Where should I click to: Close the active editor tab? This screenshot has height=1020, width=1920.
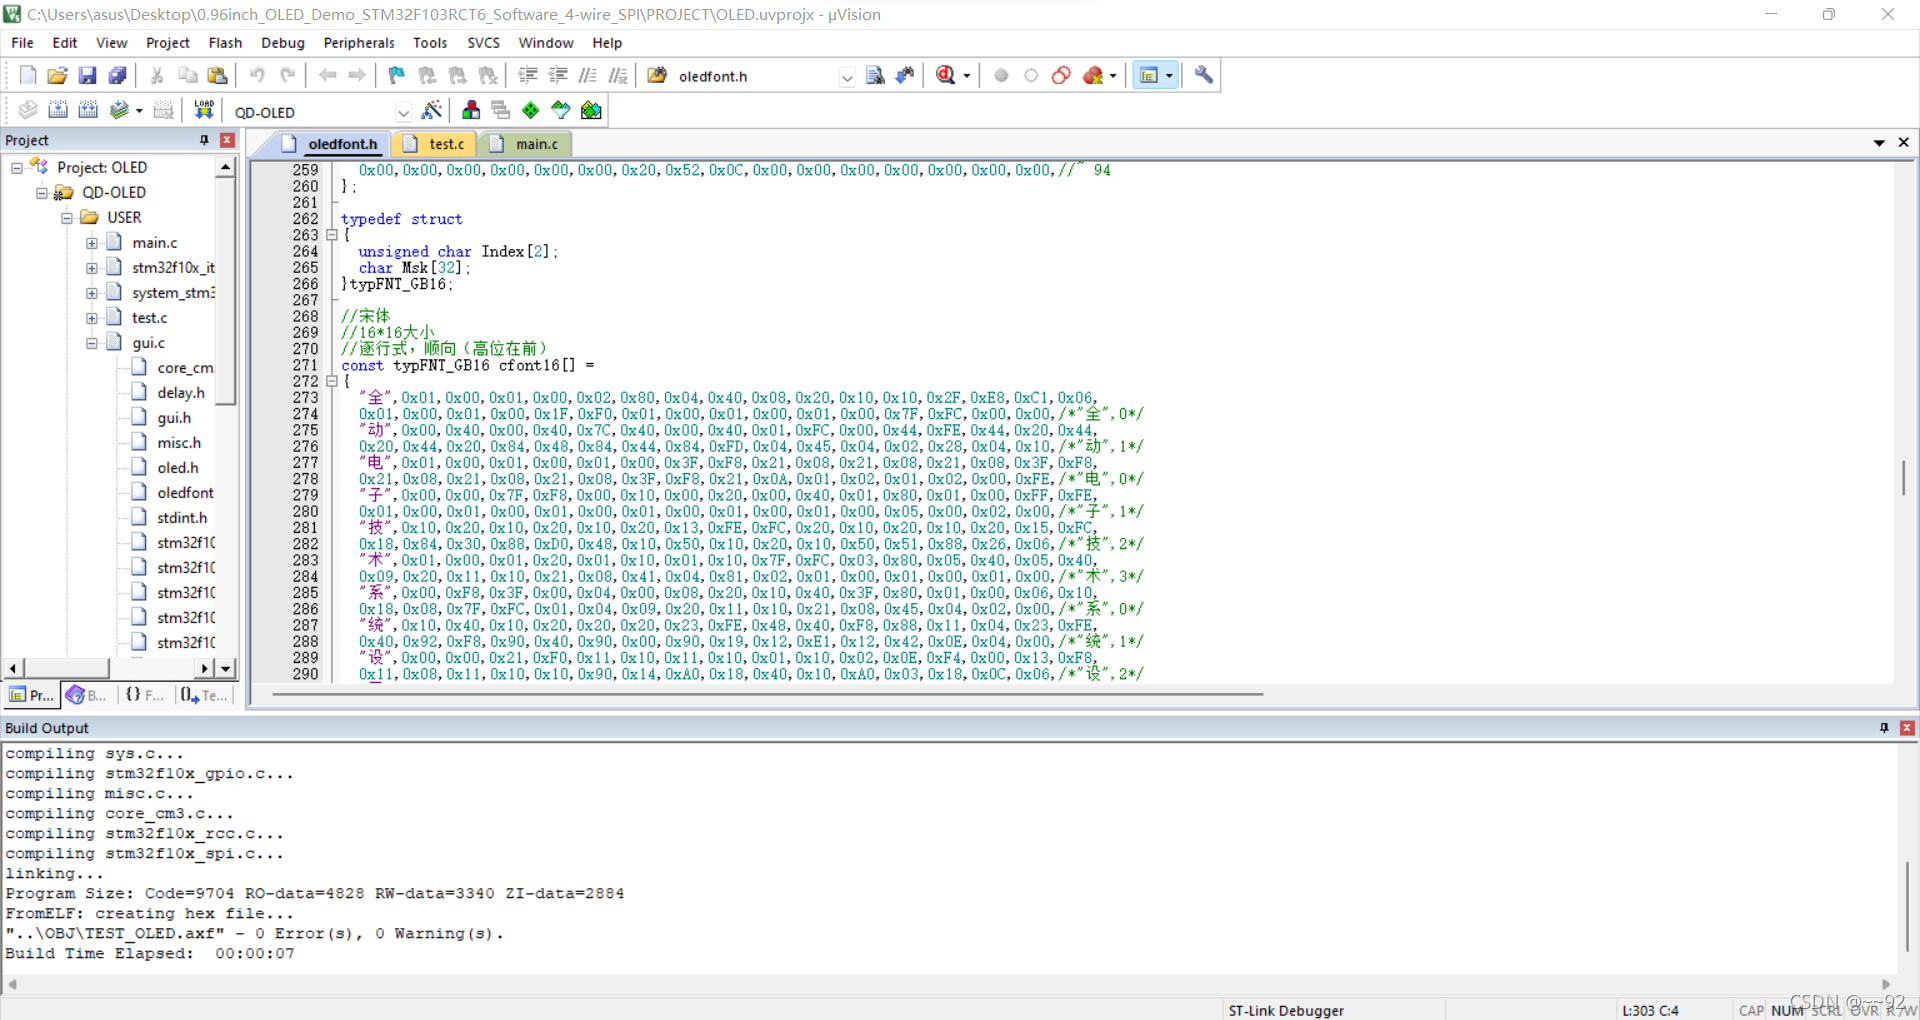(x=1904, y=143)
